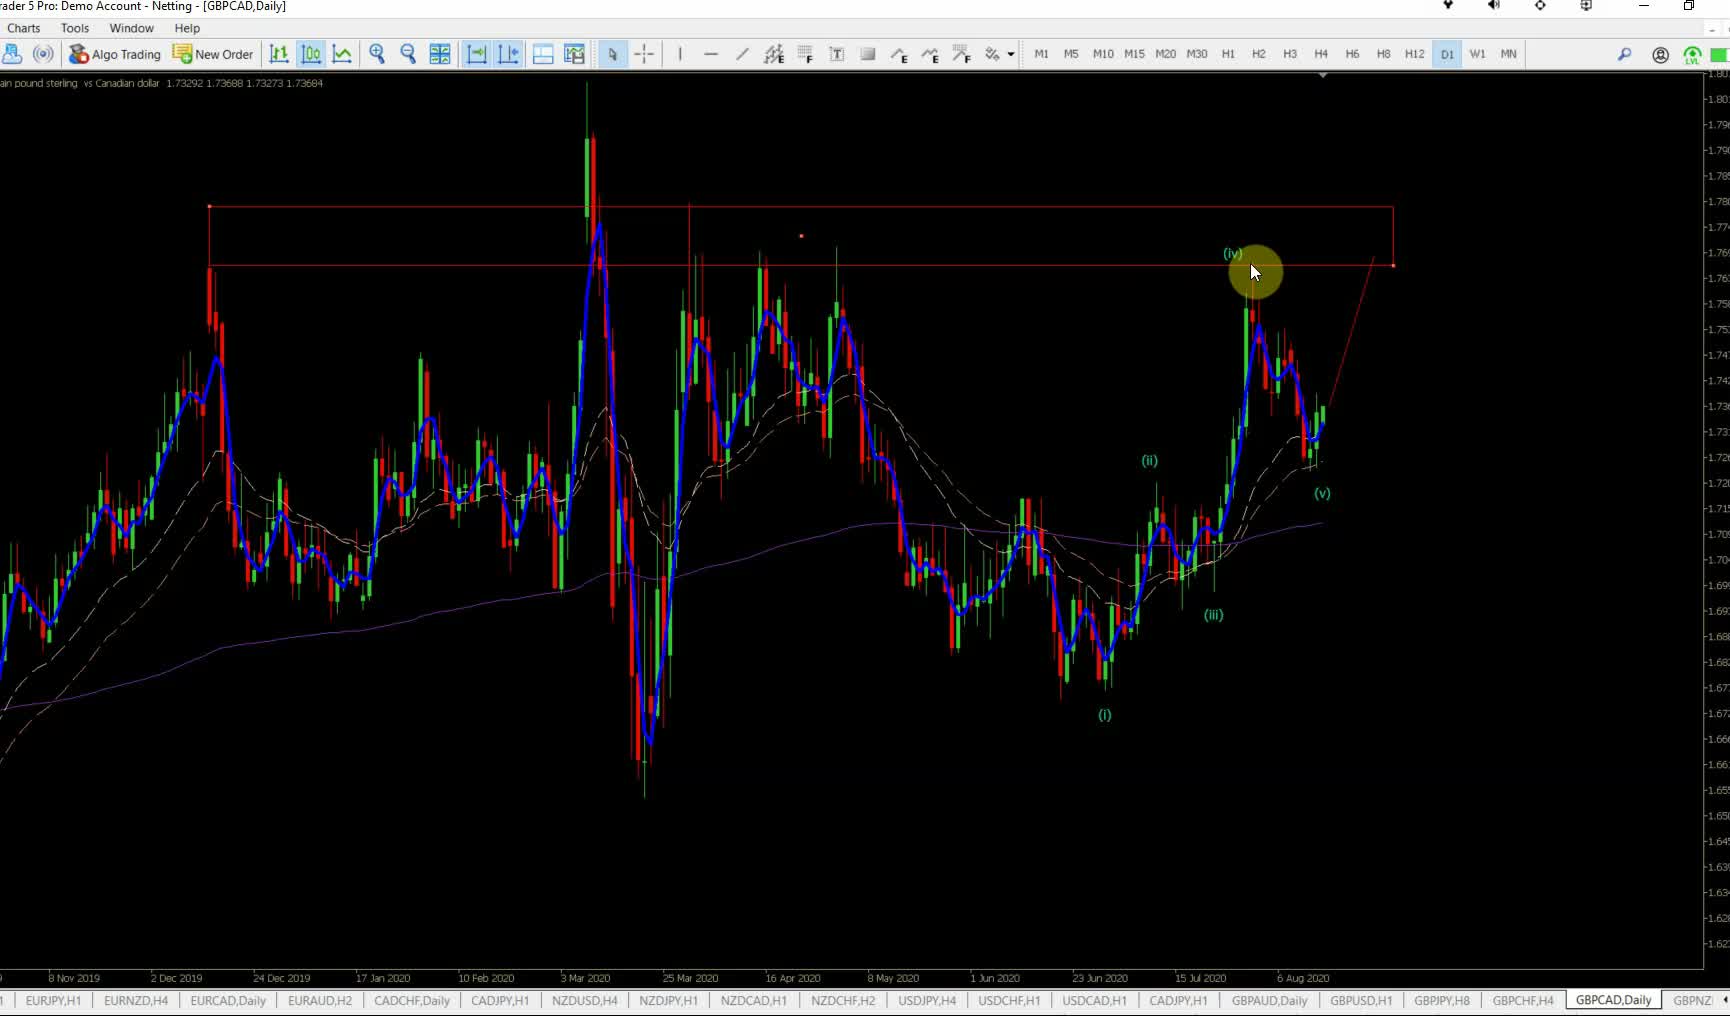Toggle chart shift from right border
This screenshot has width=1730, height=1016.
(508, 54)
